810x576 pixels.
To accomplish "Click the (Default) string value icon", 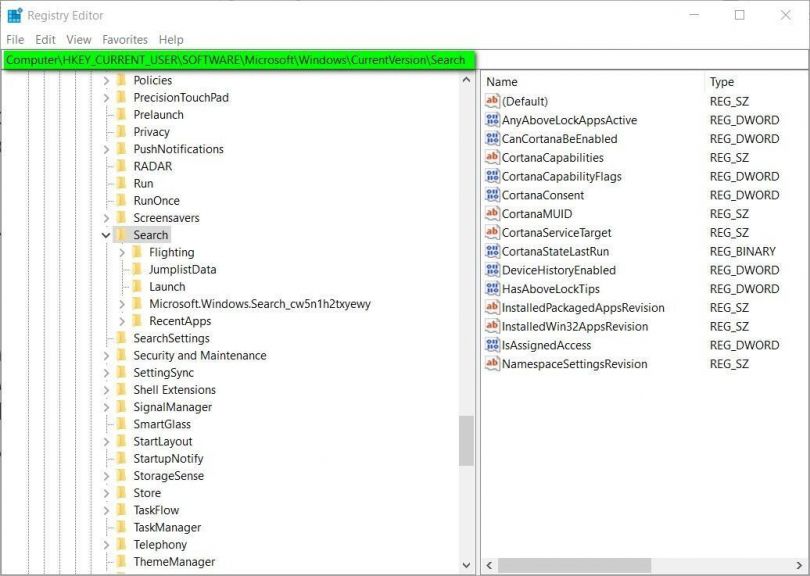I will (x=491, y=101).
